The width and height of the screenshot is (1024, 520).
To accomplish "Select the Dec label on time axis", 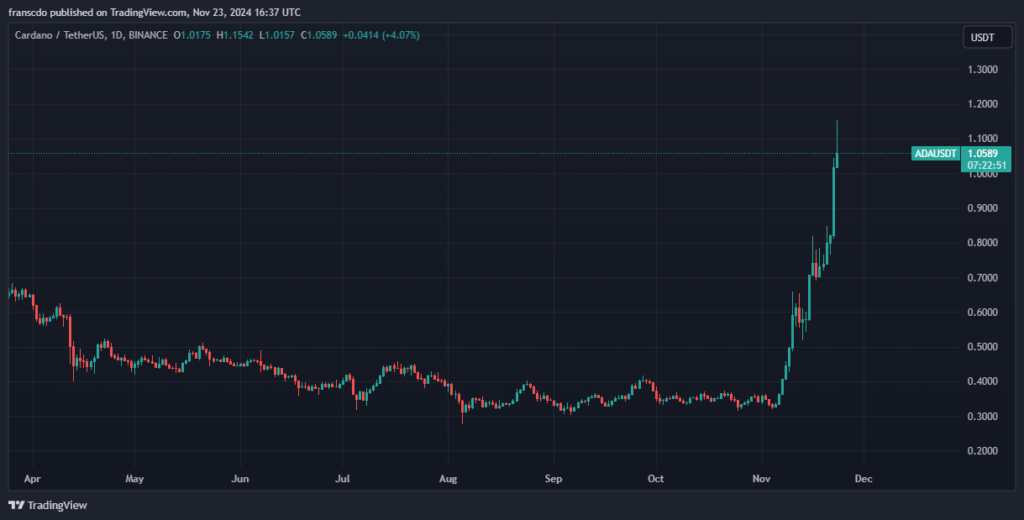I will click(x=864, y=479).
